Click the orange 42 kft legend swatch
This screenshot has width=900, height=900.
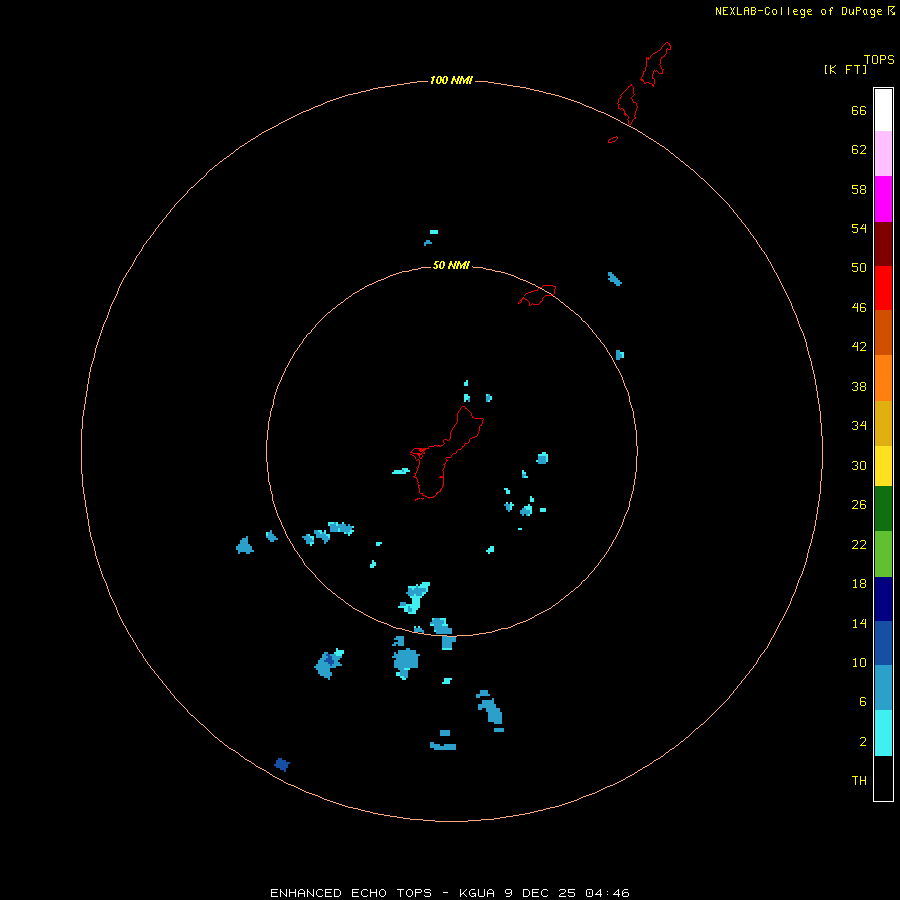coord(883,378)
